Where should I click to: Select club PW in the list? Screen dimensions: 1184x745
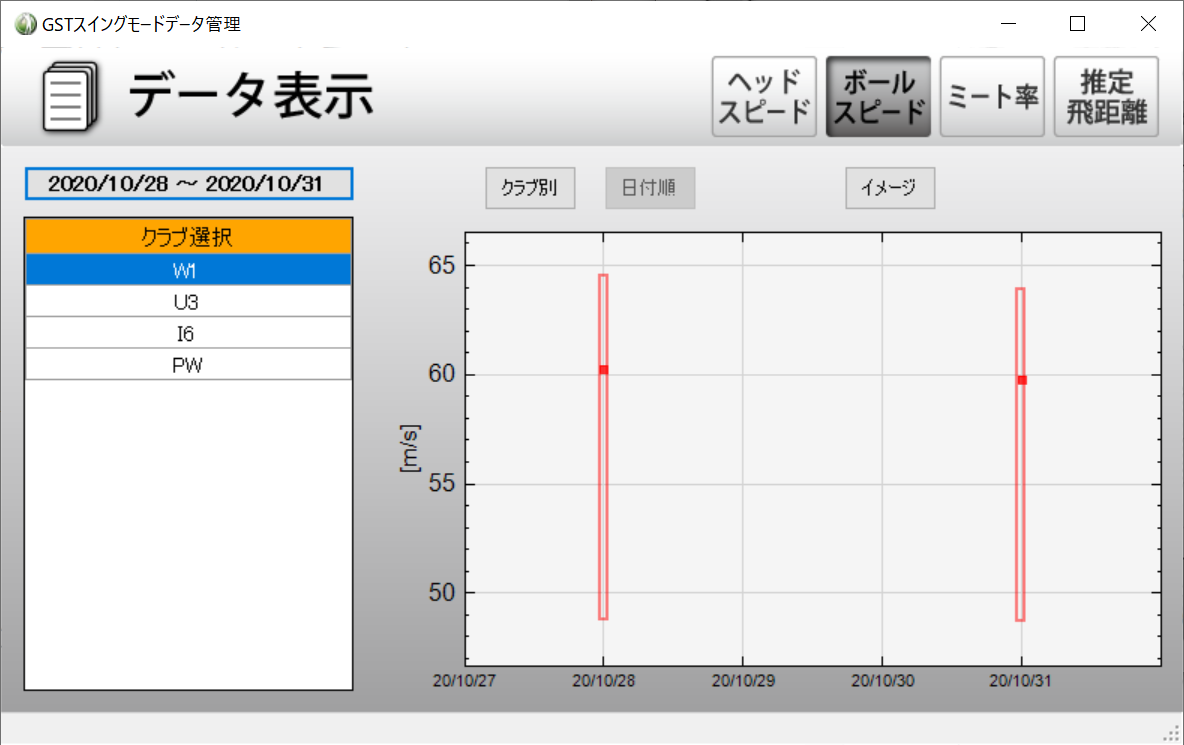pyautogui.click(x=189, y=365)
